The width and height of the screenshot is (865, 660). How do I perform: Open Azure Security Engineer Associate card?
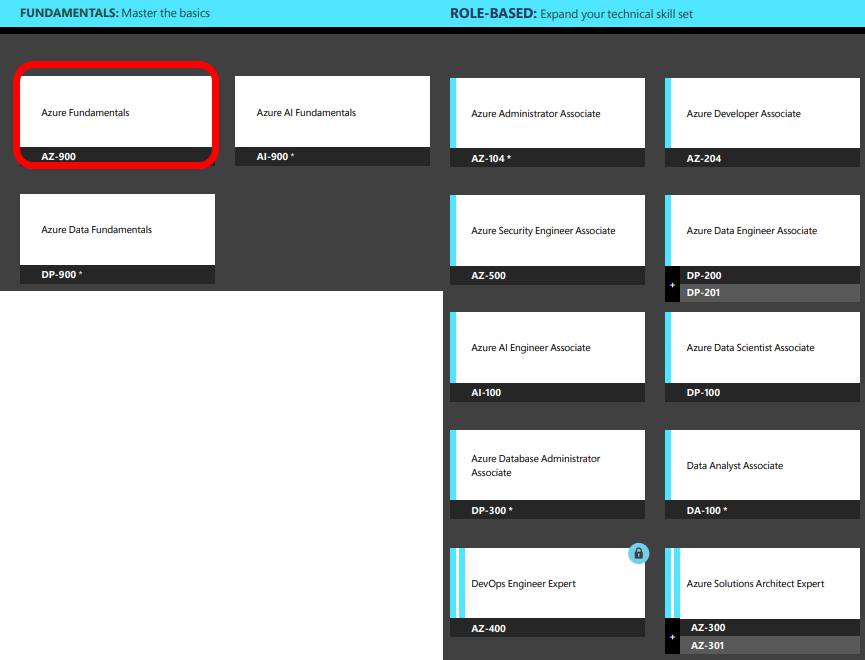pyautogui.click(x=547, y=231)
